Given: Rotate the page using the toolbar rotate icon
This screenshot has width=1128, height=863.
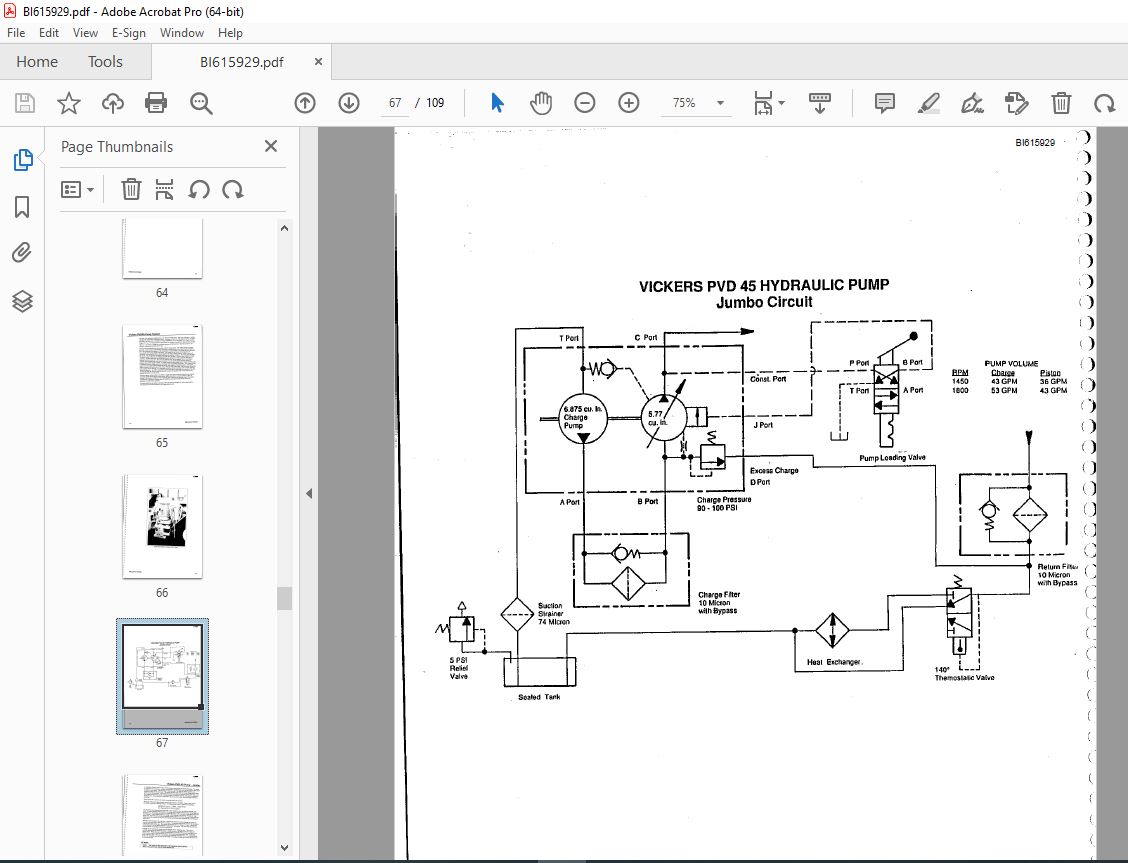Looking at the screenshot, I should (1105, 104).
